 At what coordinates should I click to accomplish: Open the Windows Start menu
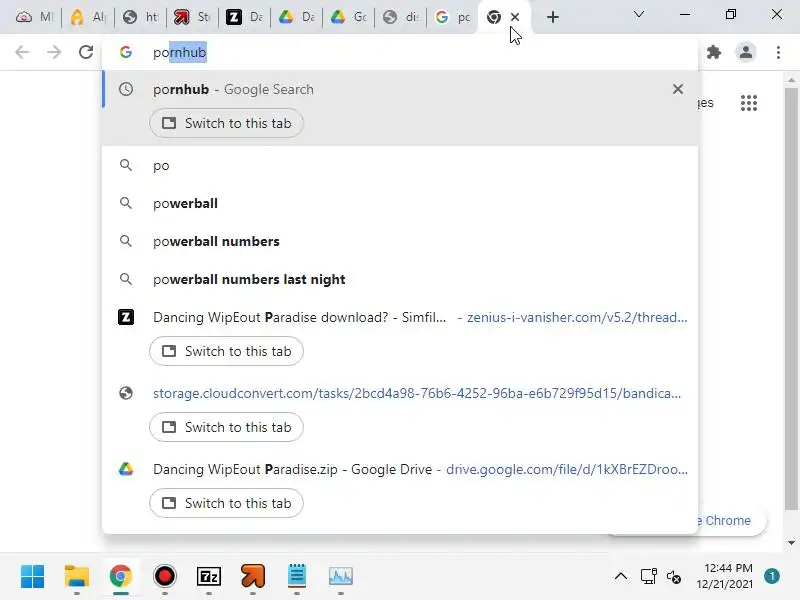point(33,577)
